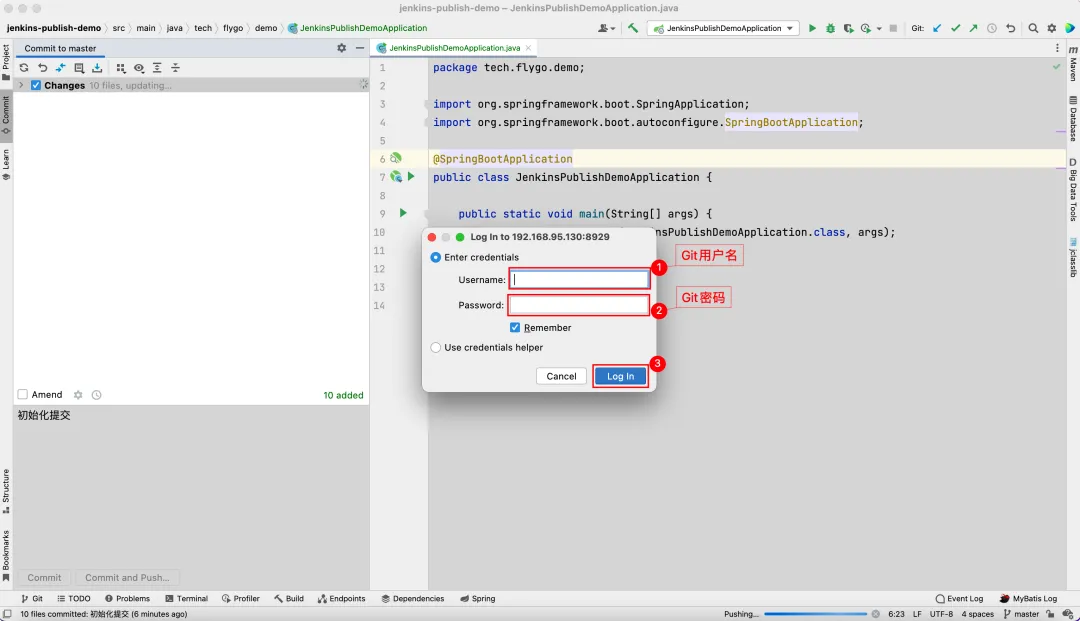Click the Git rollback icon in main toolbar
The height and width of the screenshot is (621, 1080).
pyautogui.click(x=1010, y=28)
